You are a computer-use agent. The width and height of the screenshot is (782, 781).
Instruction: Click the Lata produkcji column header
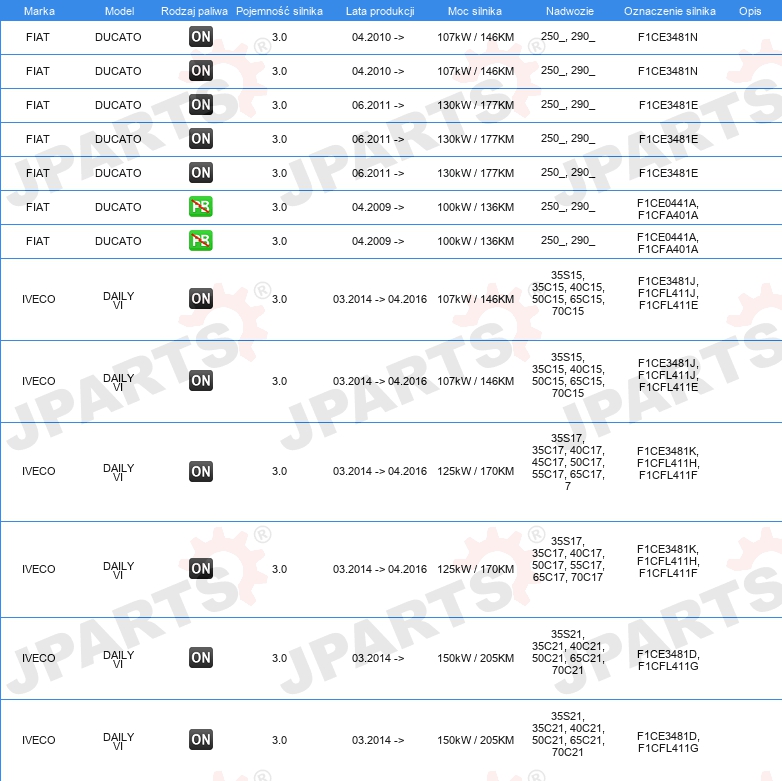coord(380,11)
